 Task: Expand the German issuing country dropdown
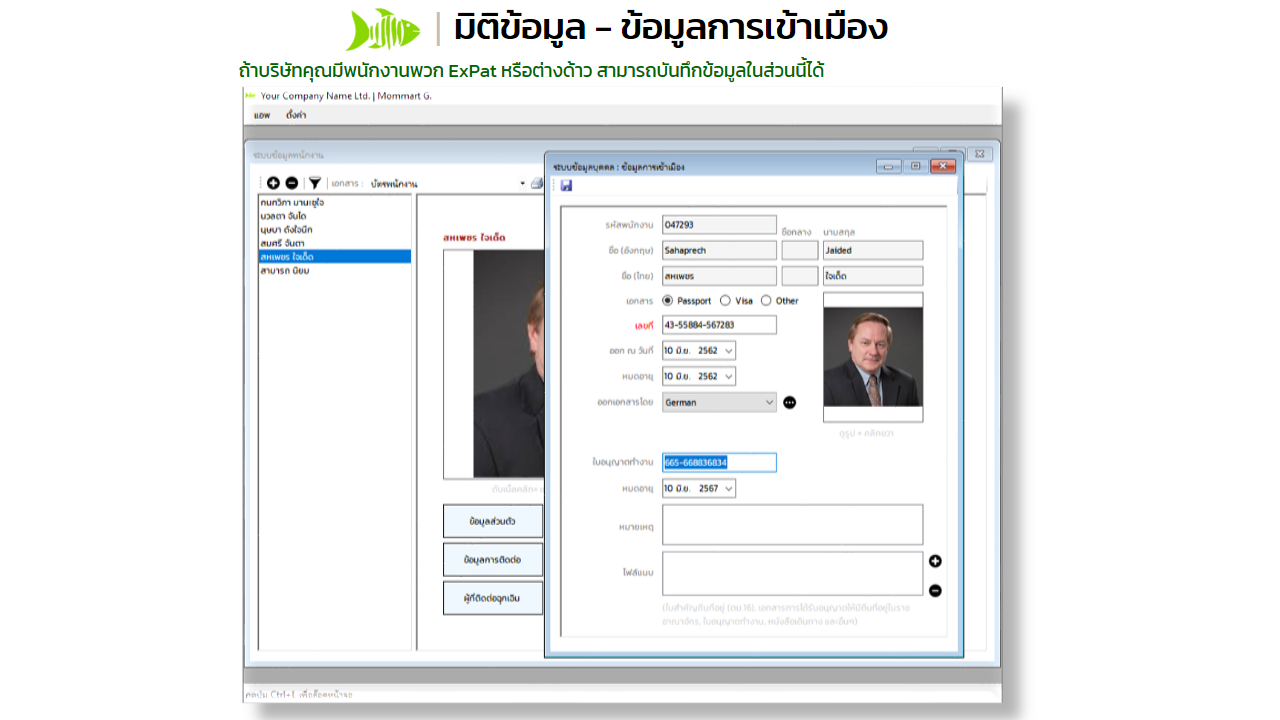point(769,402)
